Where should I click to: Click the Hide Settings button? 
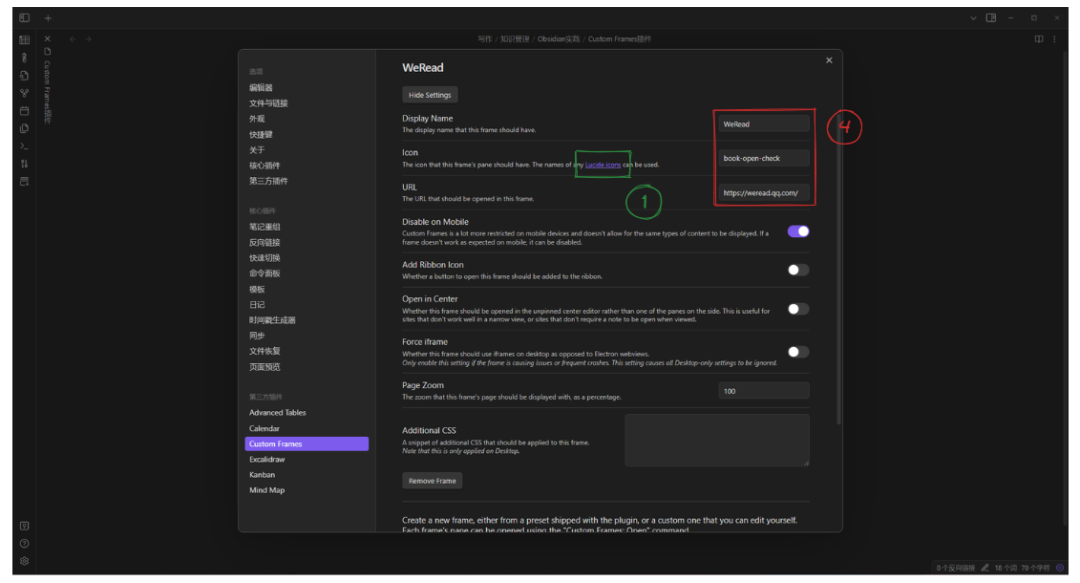[430, 95]
